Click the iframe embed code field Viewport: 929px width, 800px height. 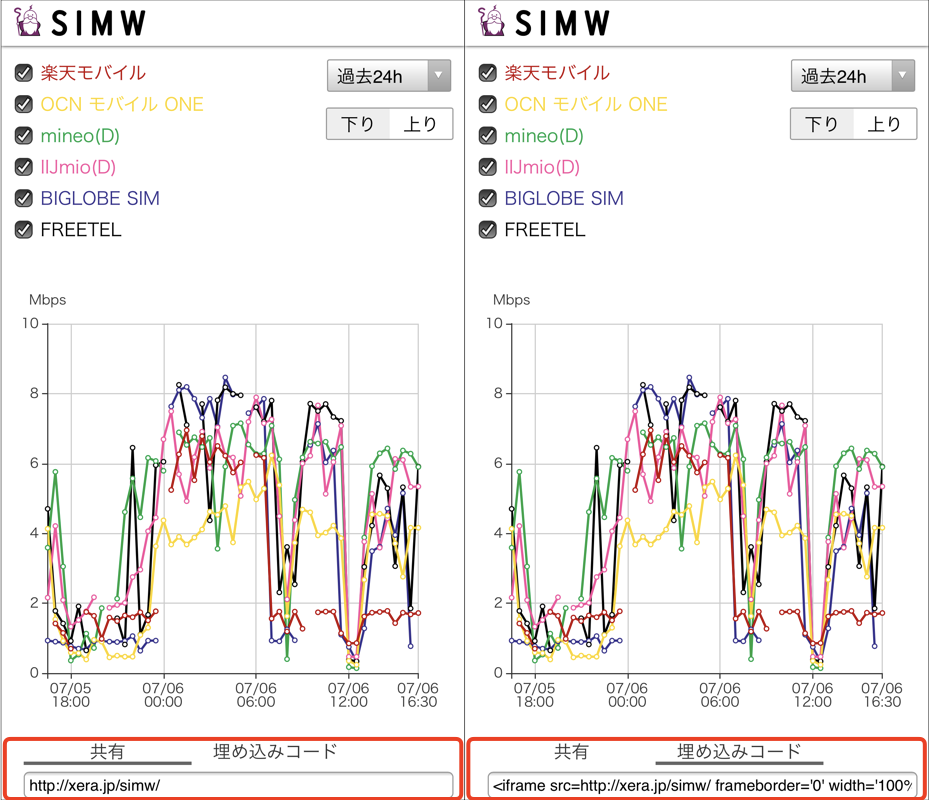point(702,785)
